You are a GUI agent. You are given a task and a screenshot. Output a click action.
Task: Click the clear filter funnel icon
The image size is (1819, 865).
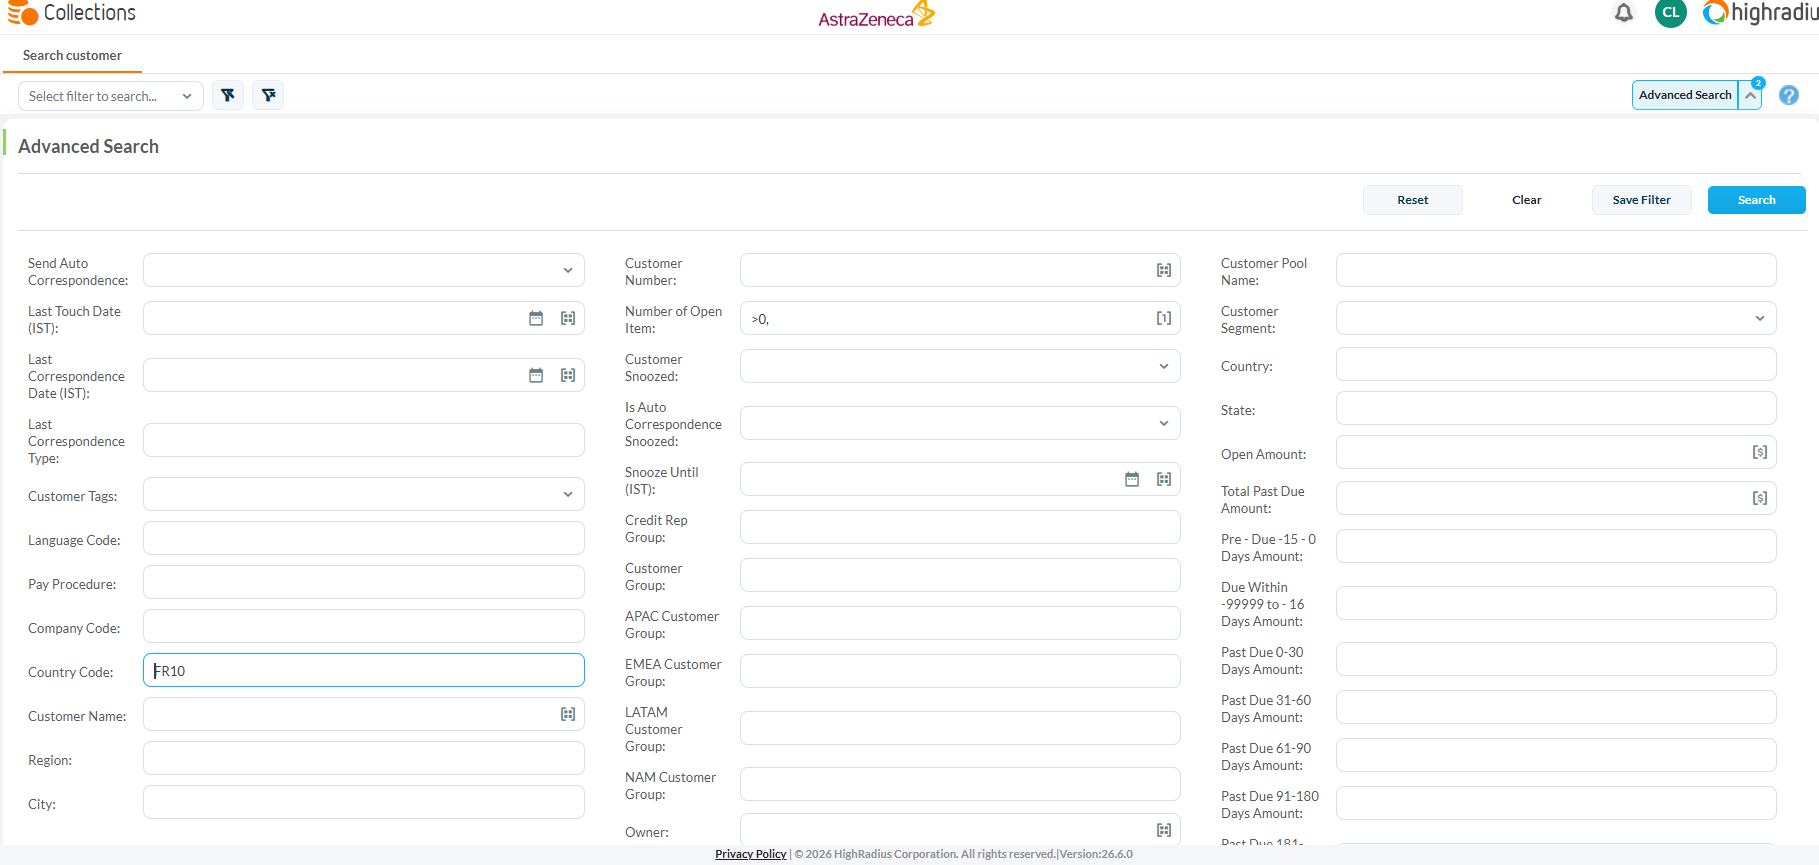coord(228,95)
